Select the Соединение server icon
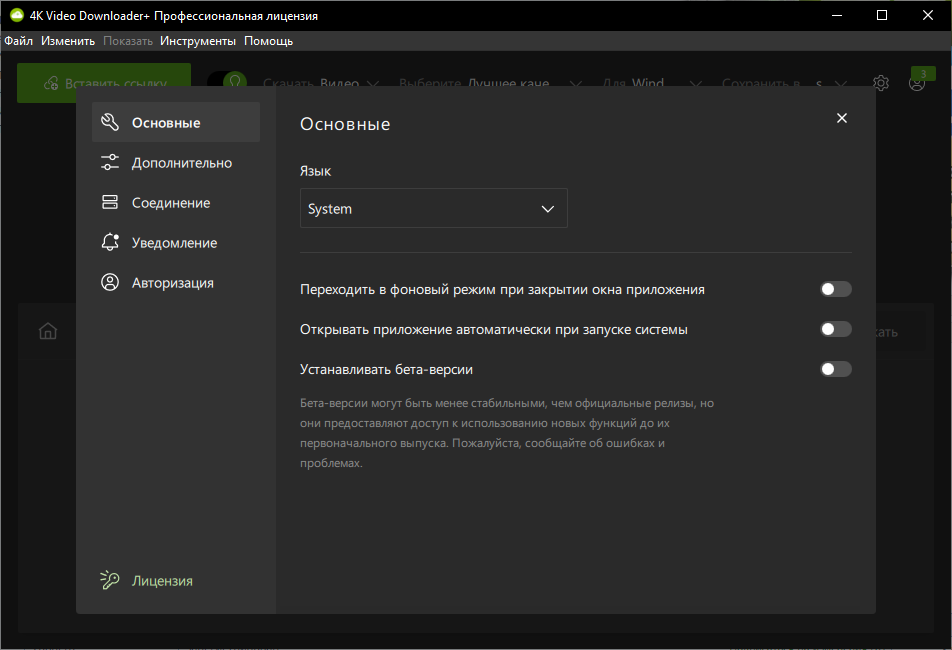 (110, 203)
